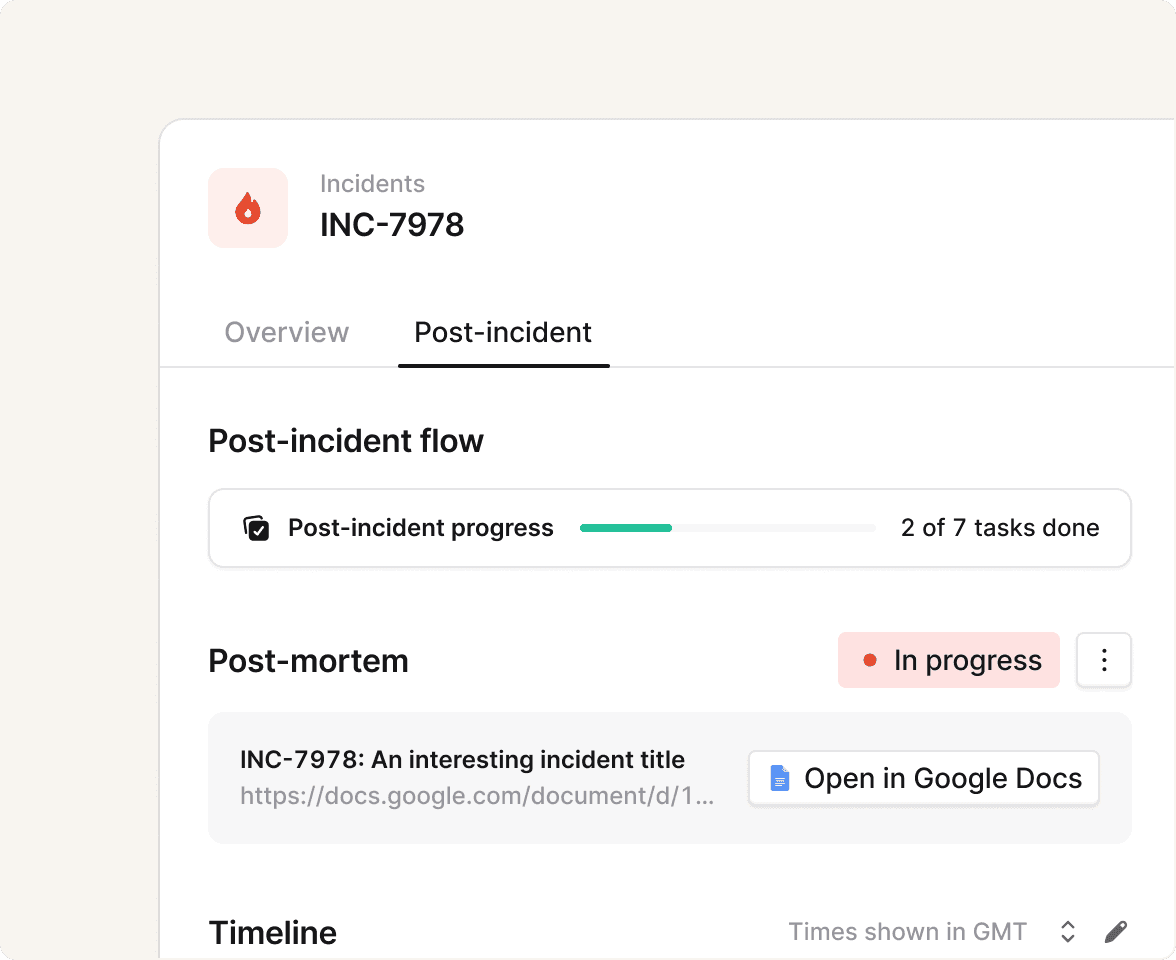Click the timezone swap chevrons near GMT
This screenshot has width=1176, height=960.
pyautogui.click(x=1068, y=931)
